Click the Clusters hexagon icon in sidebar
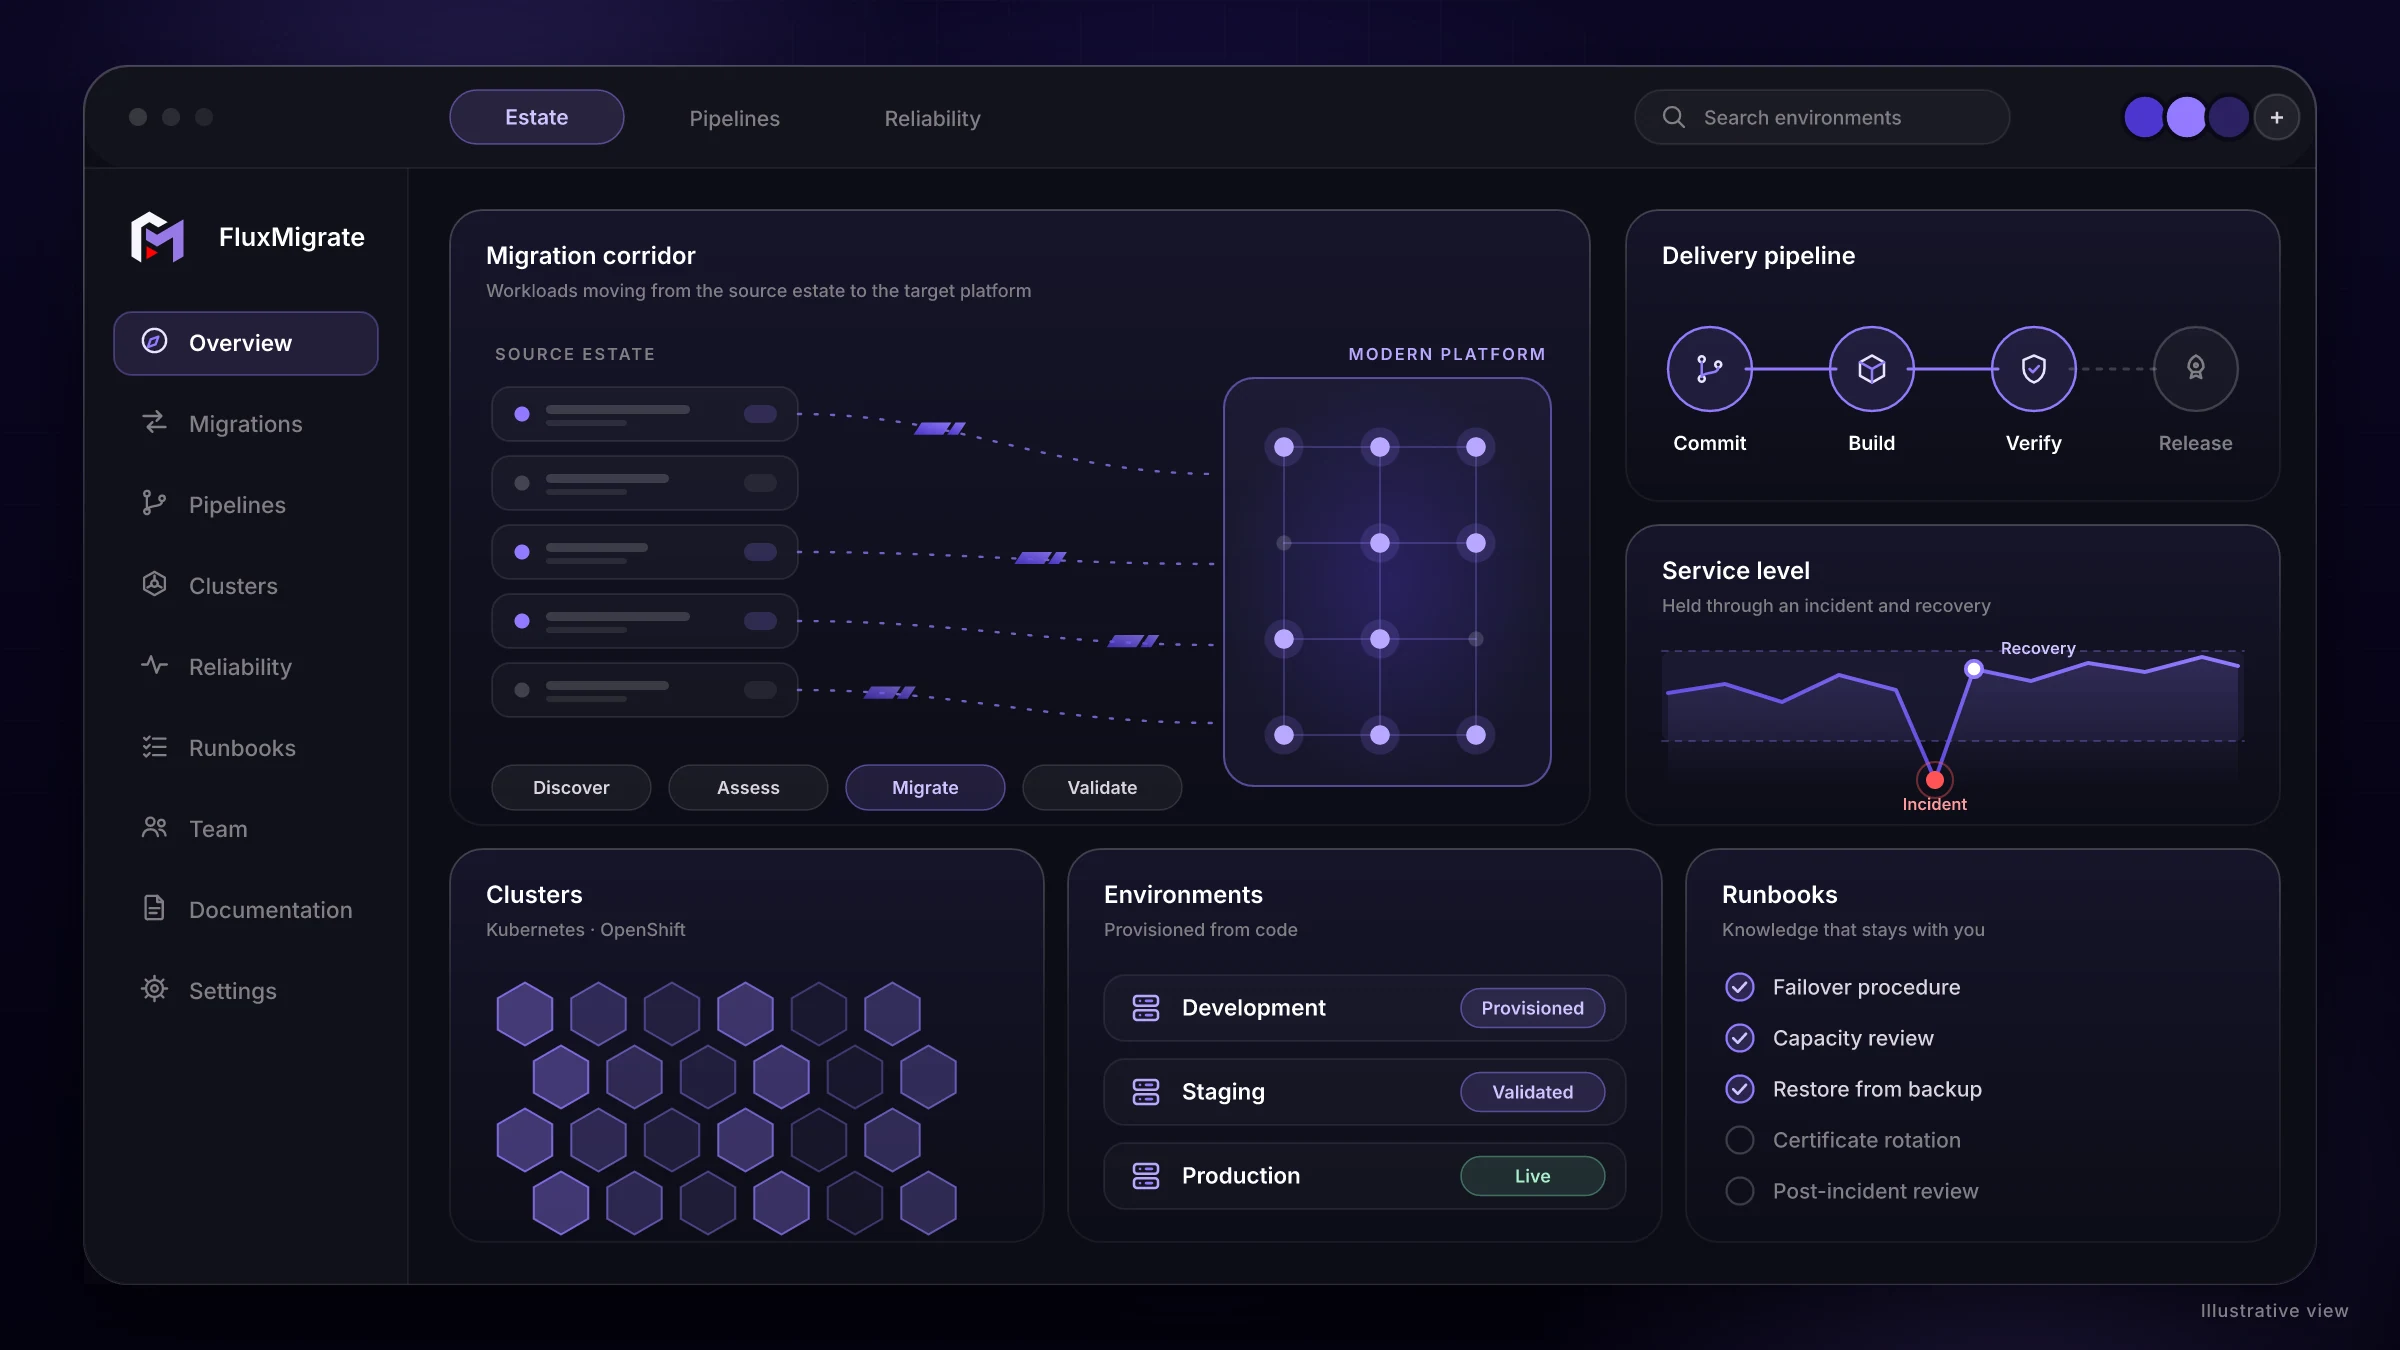Image resolution: width=2400 pixels, height=1350 pixels. coord(154,585)
